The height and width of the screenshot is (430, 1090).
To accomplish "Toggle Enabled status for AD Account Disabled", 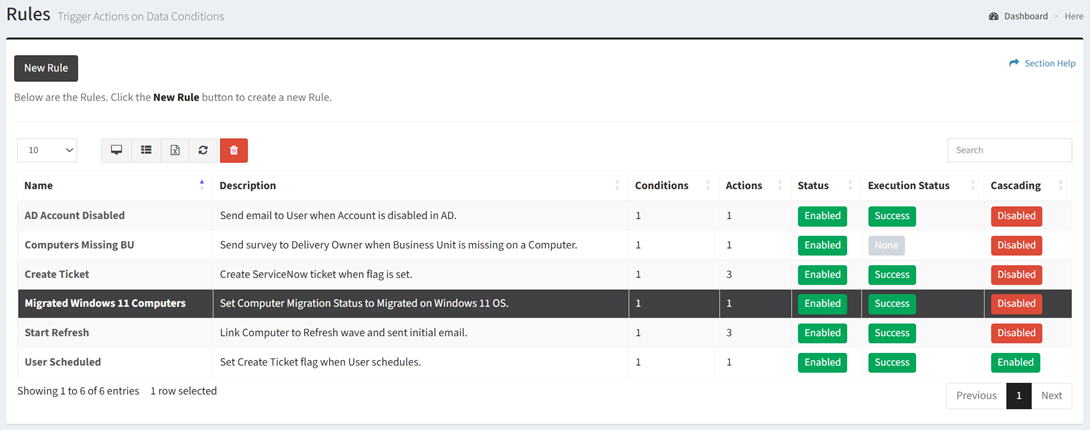I will pos(822,216).
